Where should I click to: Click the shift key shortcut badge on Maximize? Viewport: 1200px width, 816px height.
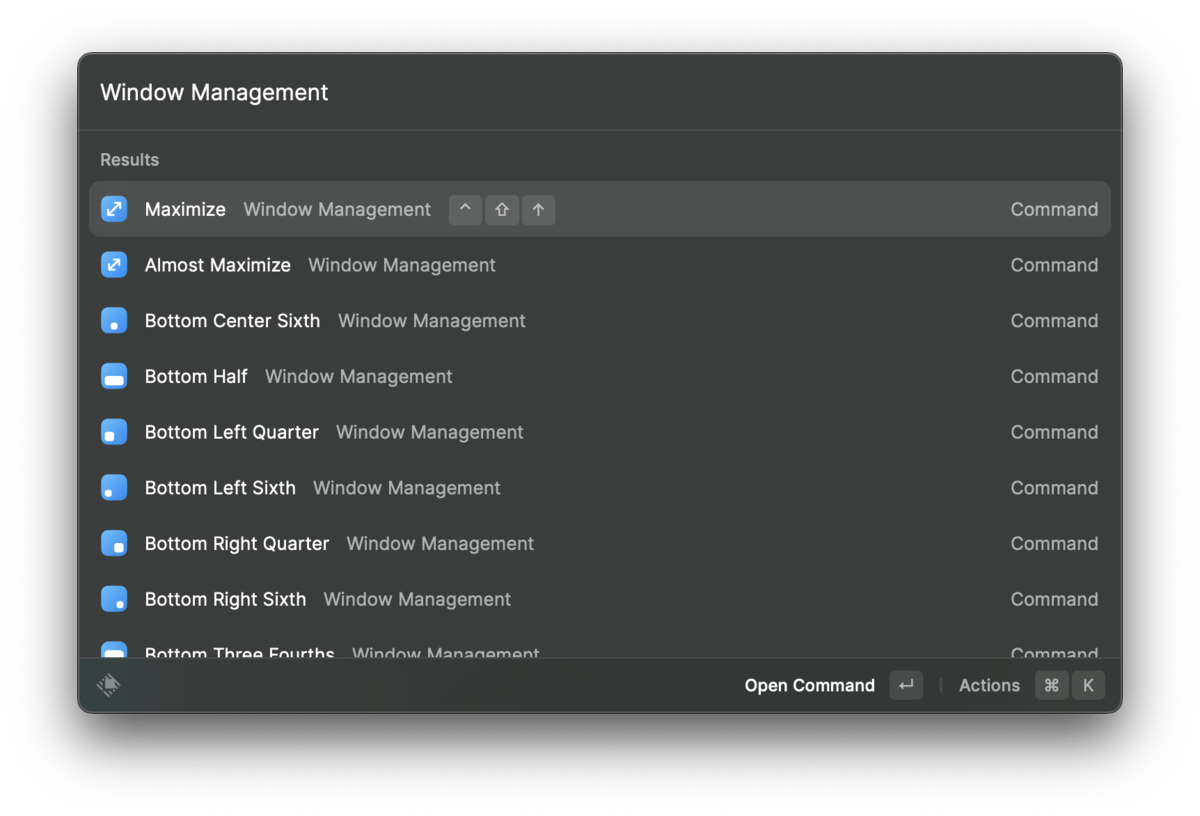pos(502,210)
